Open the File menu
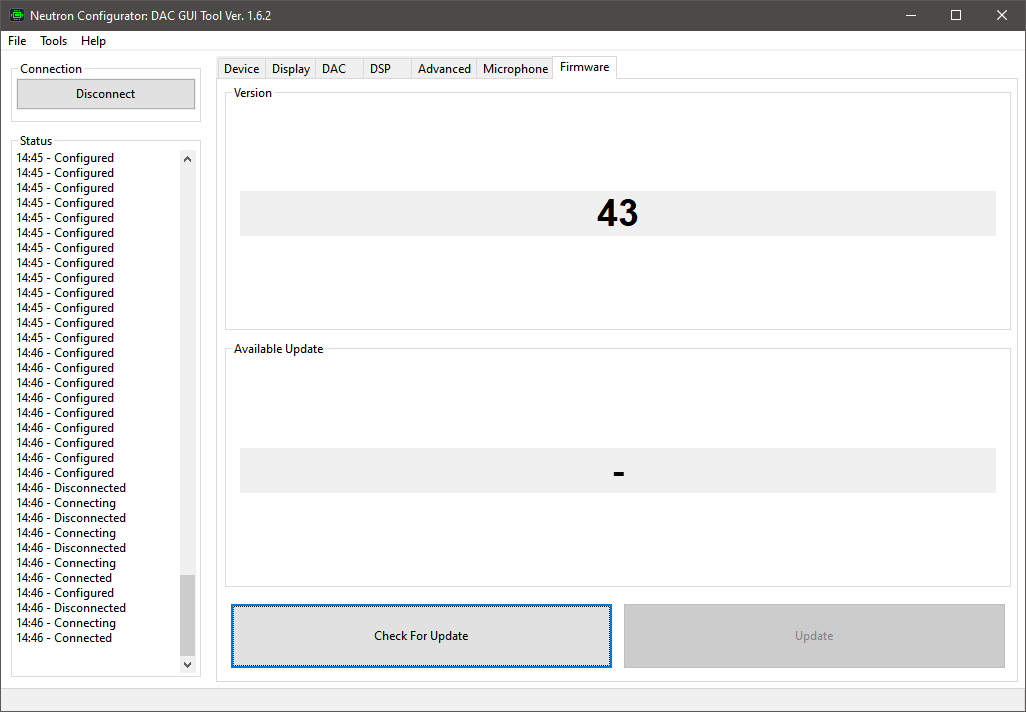1026x712 pixels. 17,41
